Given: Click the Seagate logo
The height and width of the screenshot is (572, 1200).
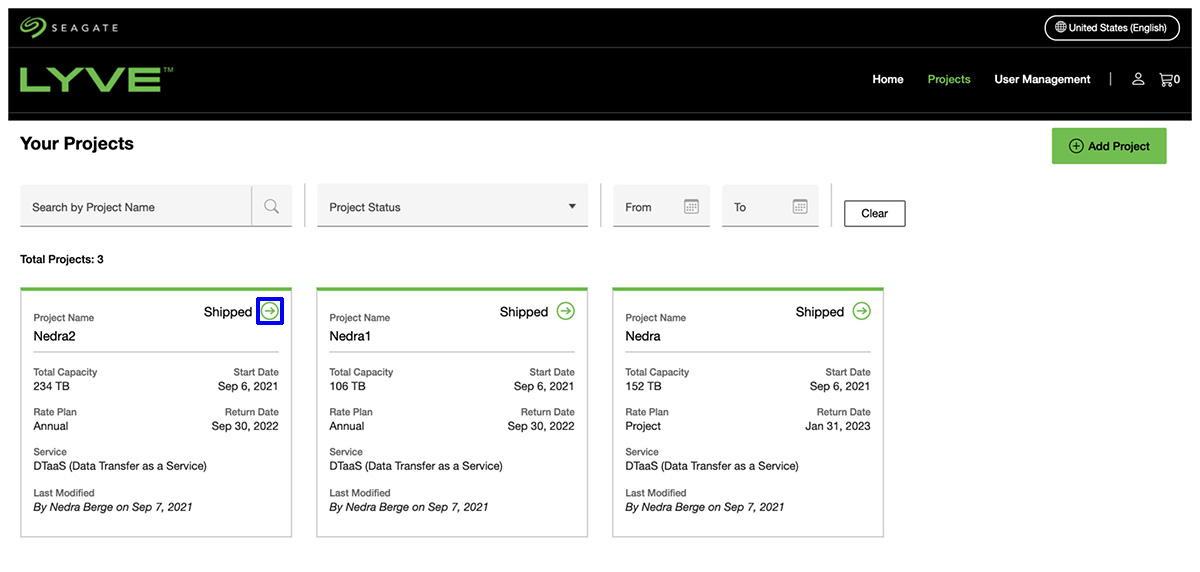Looking at the screenshot, I should (x=69, y=27).
